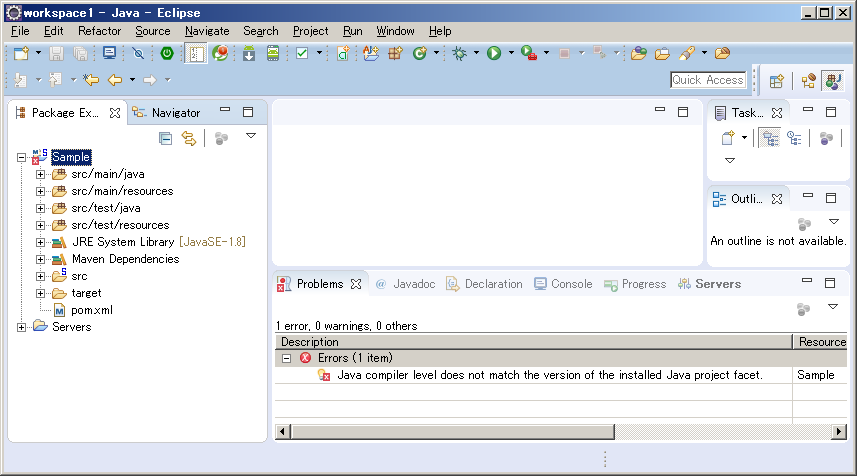
Task: Click the Back navigation arrow icon
Action: pyautogui.click(x=115, y=80)
